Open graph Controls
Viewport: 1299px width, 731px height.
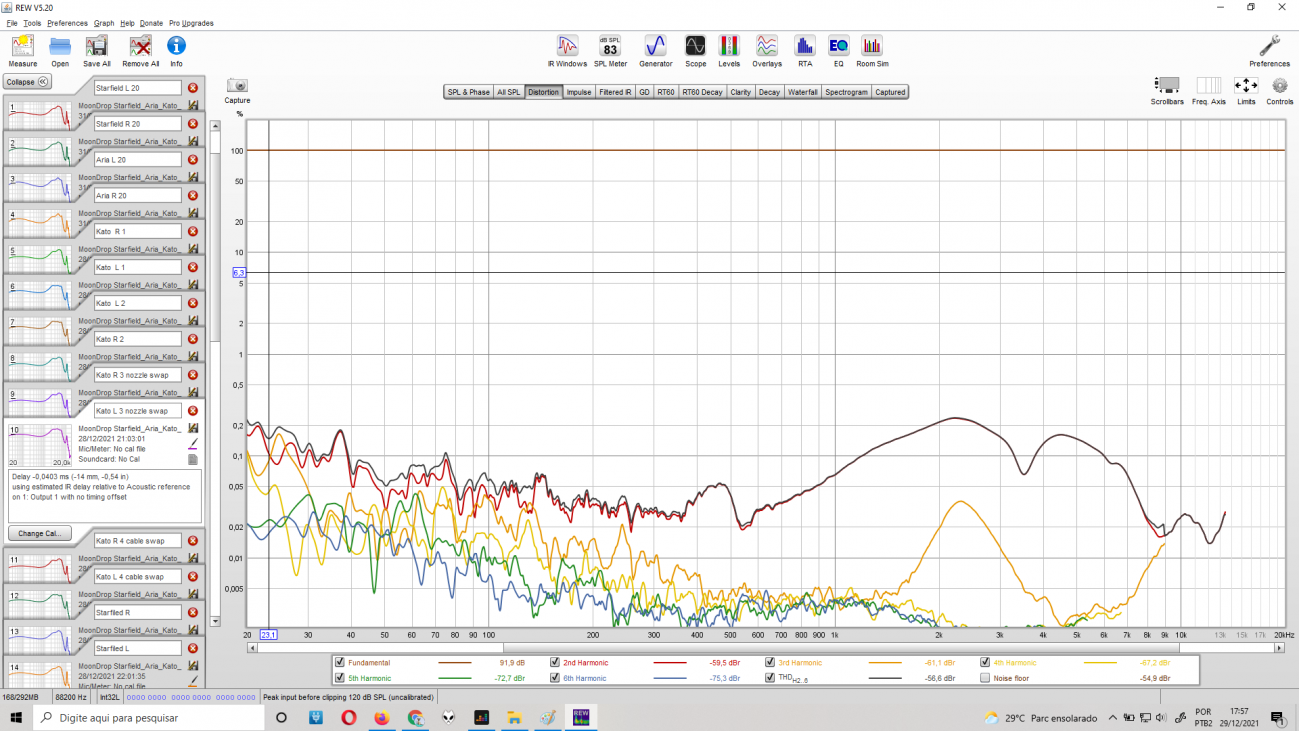coord(1280,91)
